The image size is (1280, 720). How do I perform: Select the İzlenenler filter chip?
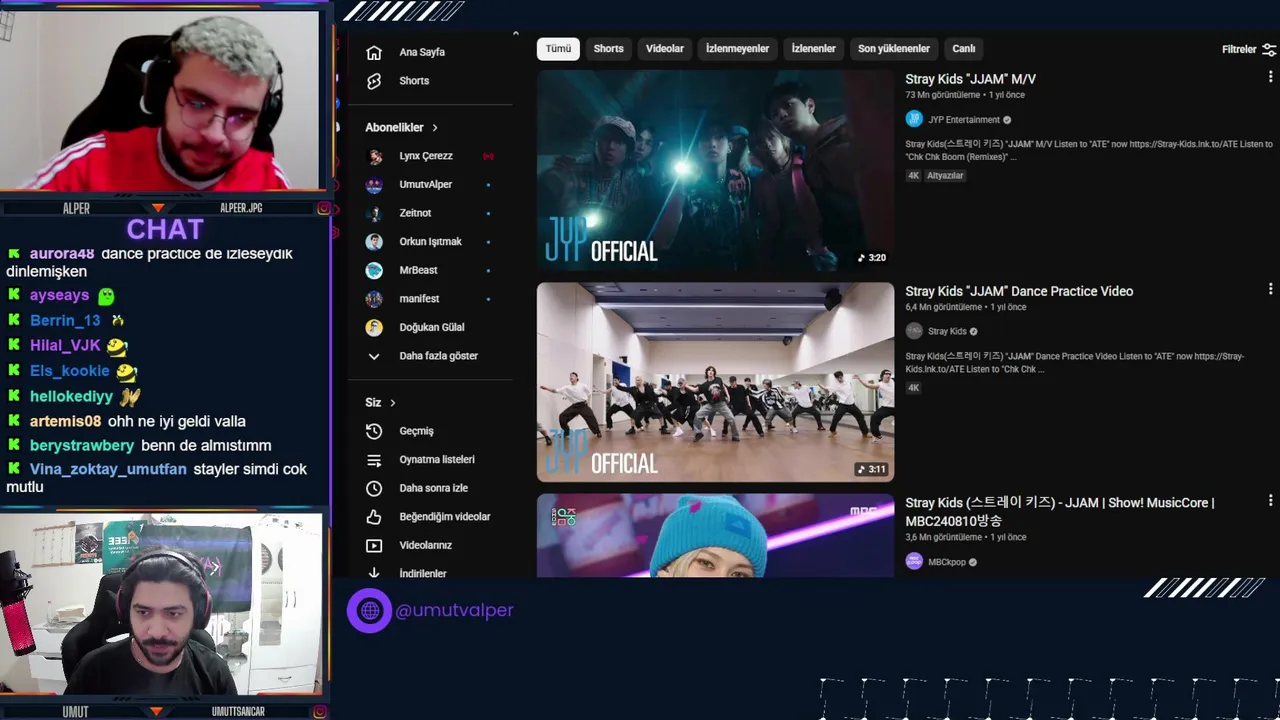coord(813,49)
